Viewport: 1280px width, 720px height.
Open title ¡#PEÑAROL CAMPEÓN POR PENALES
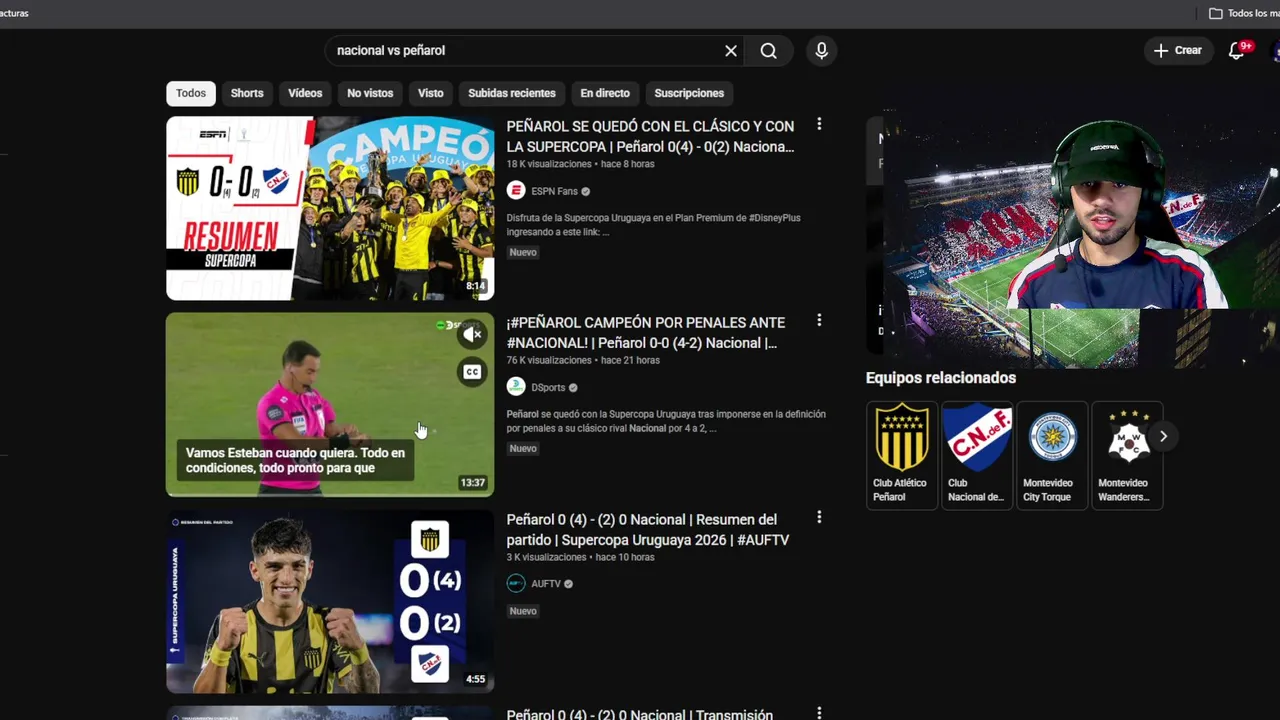646,333
